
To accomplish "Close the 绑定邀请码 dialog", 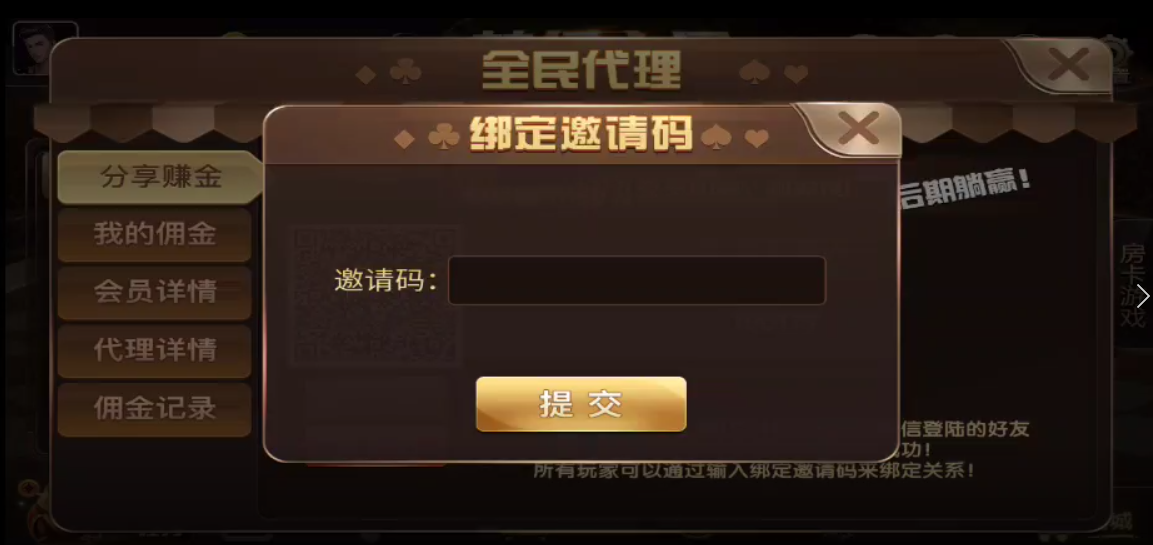I will pos(857,129).
